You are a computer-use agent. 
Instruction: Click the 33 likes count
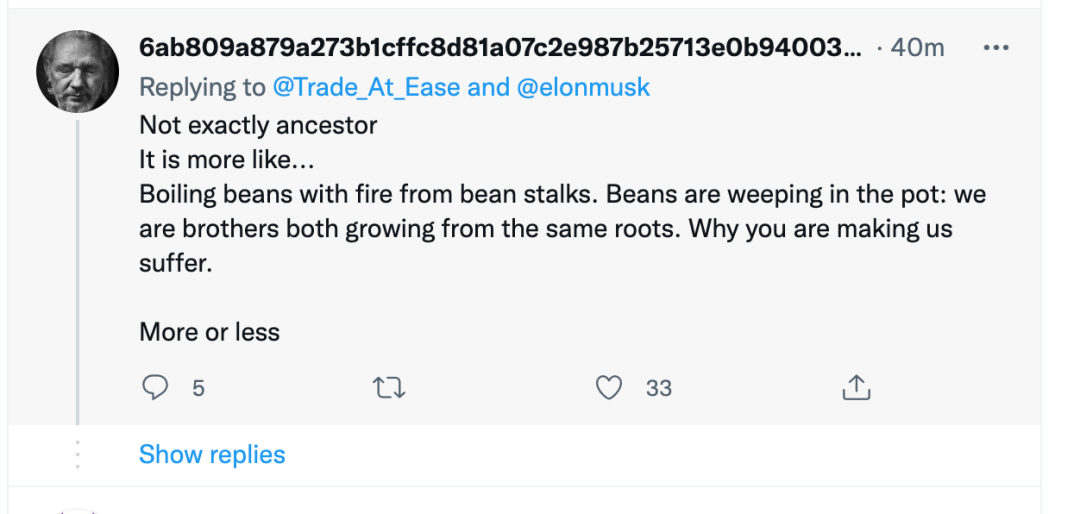pos(658,388)
